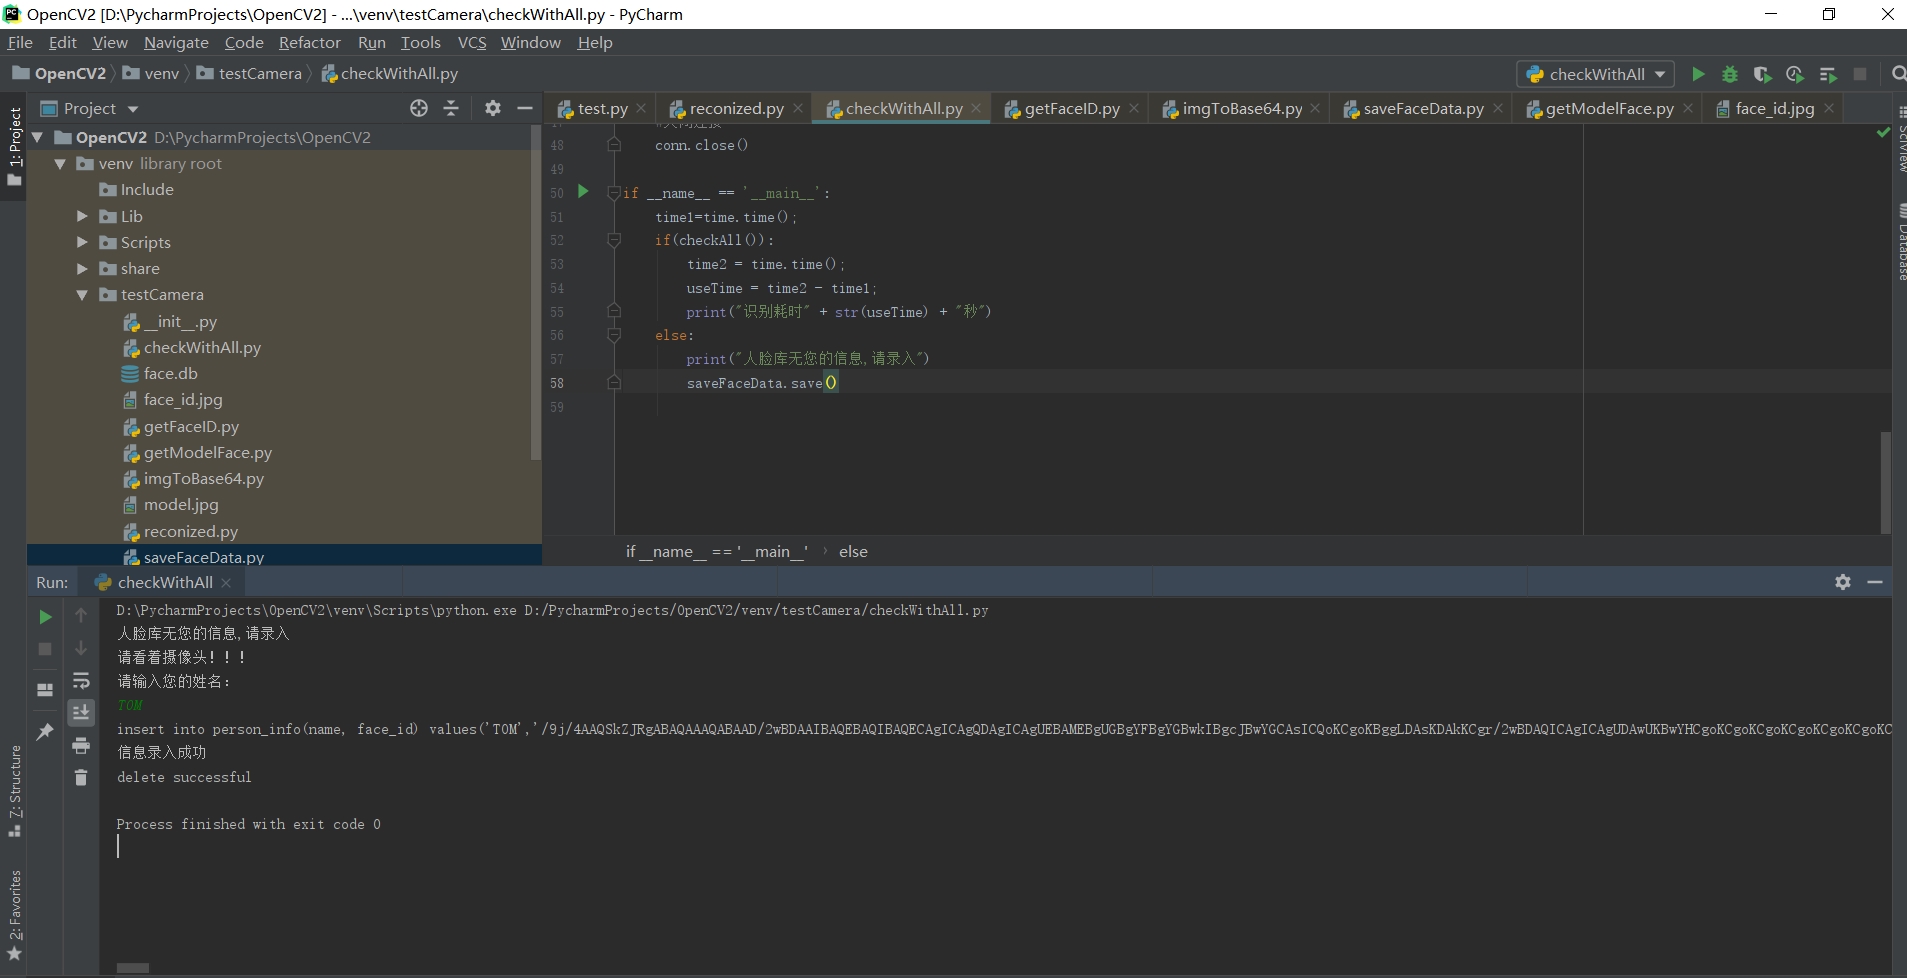Click OpenCV2 in the navigation breadcrumb
Image resolution: width=1907 pixels, height=978 pixels.
coord(60,73)
